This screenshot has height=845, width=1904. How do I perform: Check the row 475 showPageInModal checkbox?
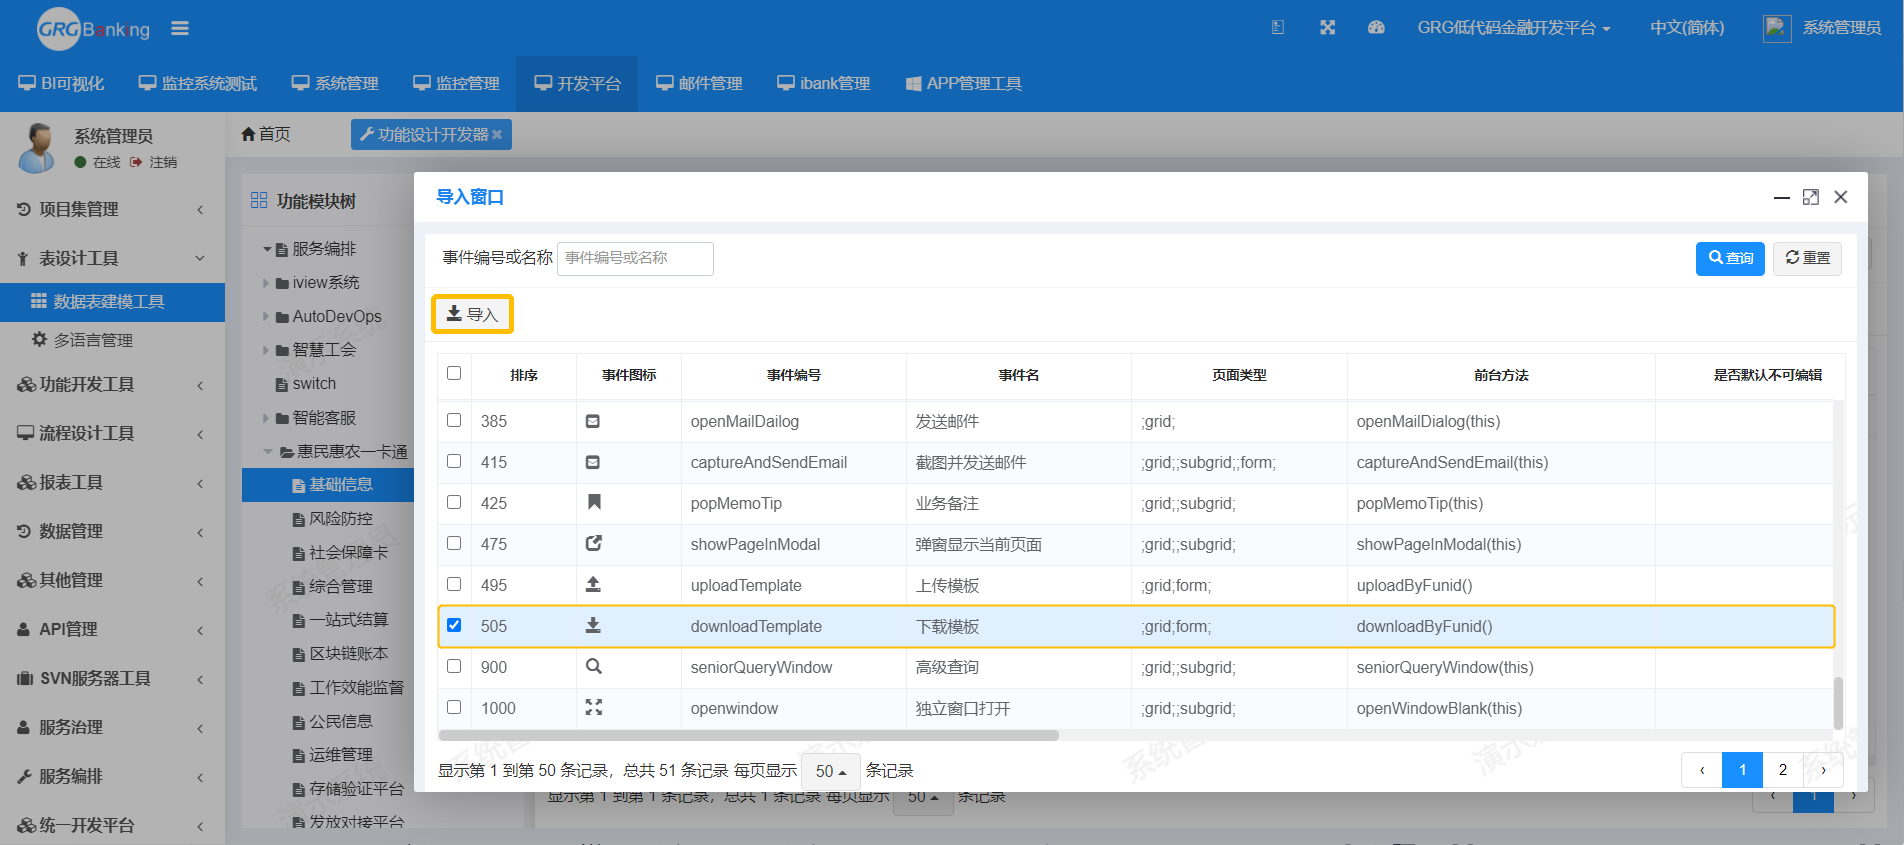[x=454, y=543]
